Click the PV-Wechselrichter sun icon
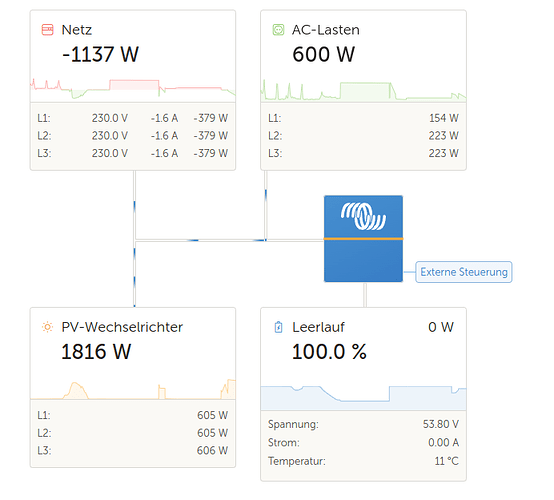The width and height of the screenshot is (554, 500). 47,327
